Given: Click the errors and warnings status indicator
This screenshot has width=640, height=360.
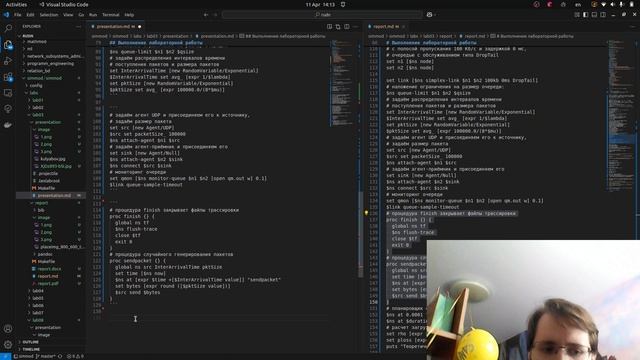Looking at the screenshot, I should 75,356.
